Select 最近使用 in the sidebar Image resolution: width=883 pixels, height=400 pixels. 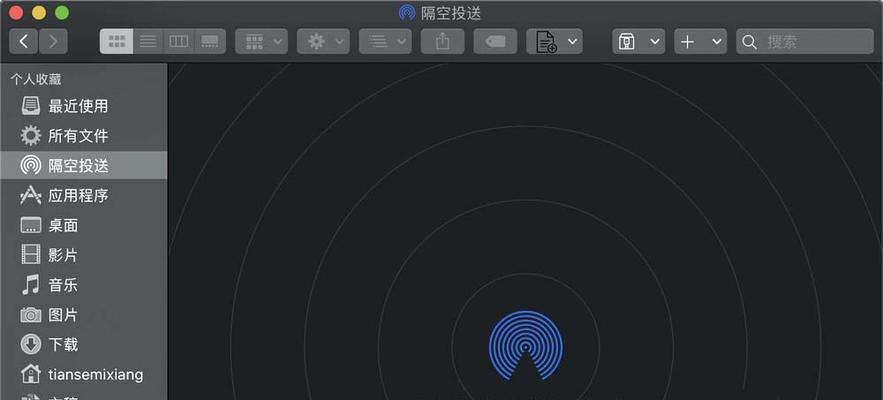[84, 106]
